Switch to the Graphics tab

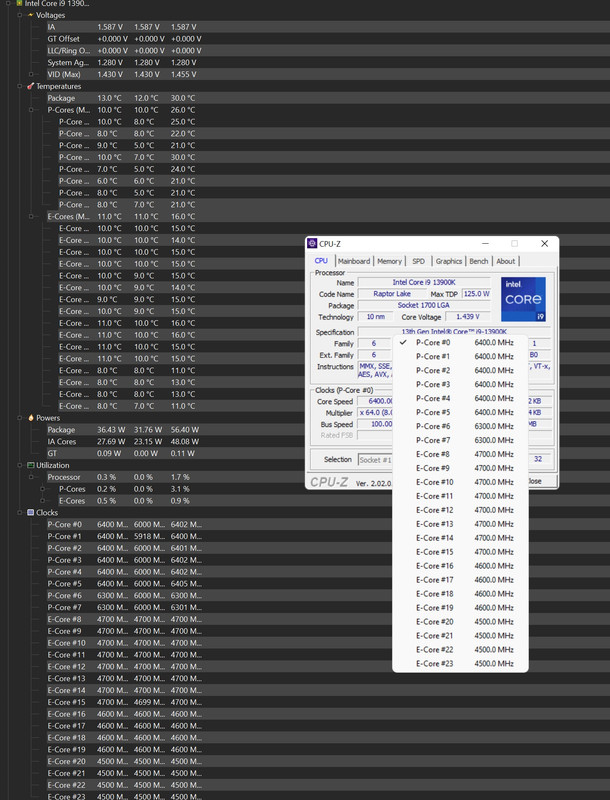coord(449,261)
